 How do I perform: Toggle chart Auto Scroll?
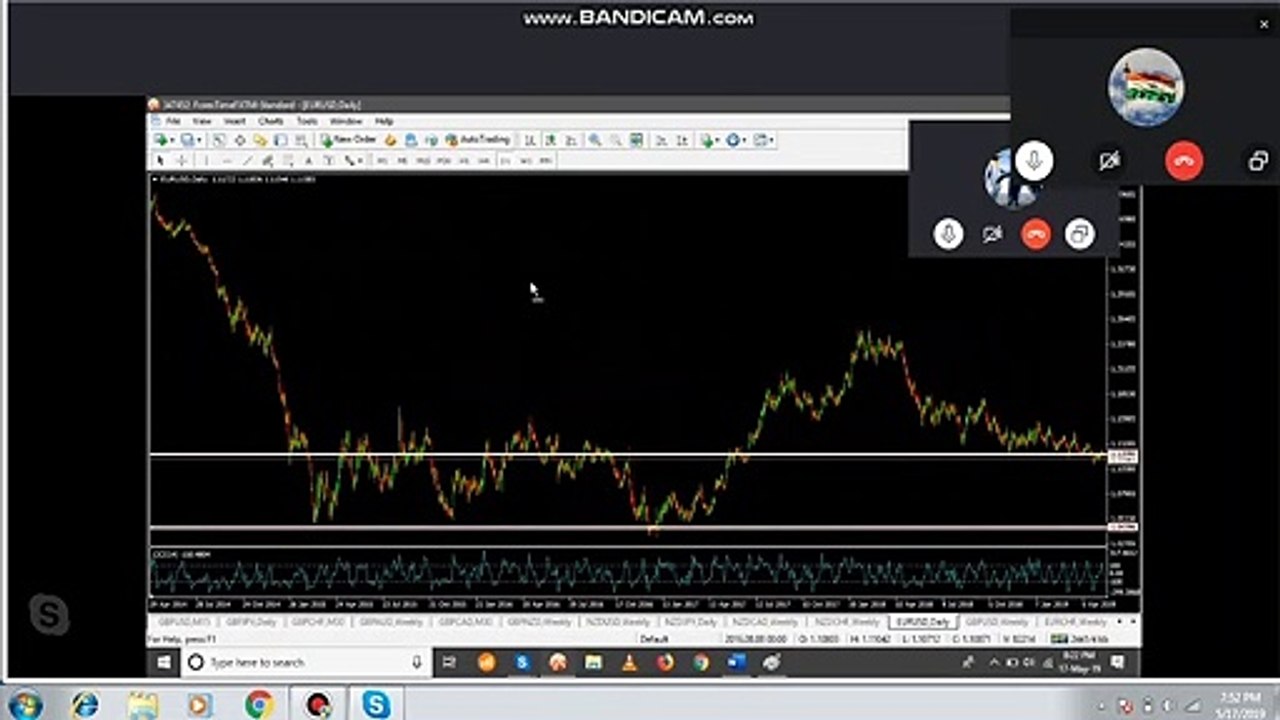coord(661,140)
